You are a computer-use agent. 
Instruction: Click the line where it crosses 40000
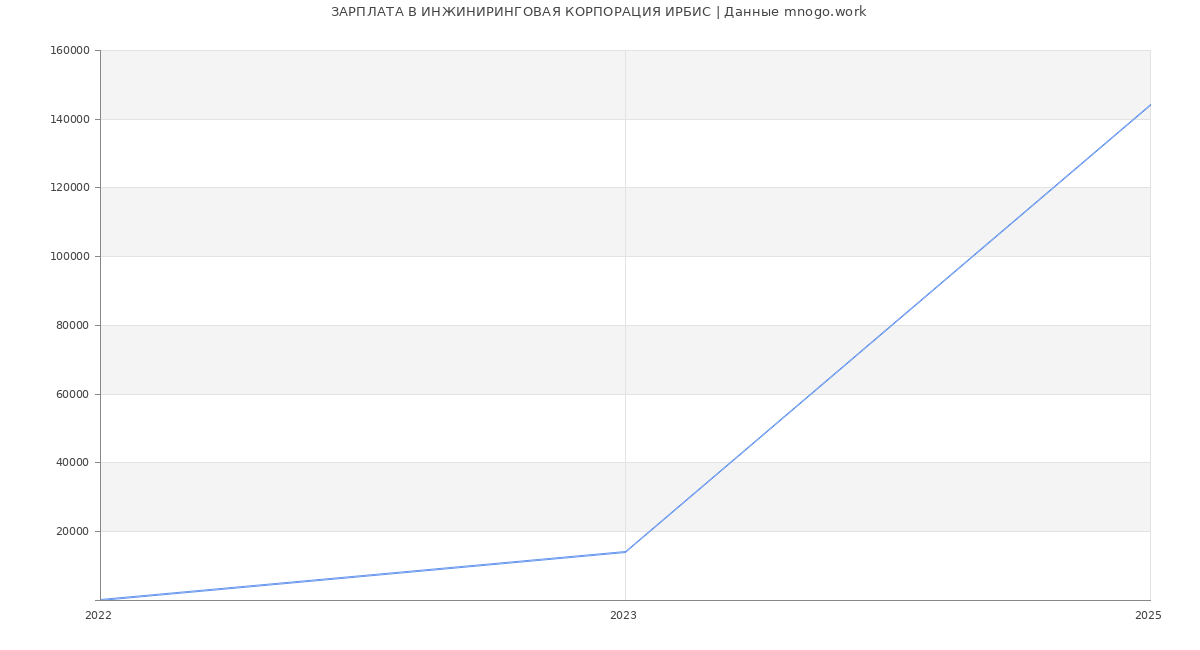(x=731, y=463)
